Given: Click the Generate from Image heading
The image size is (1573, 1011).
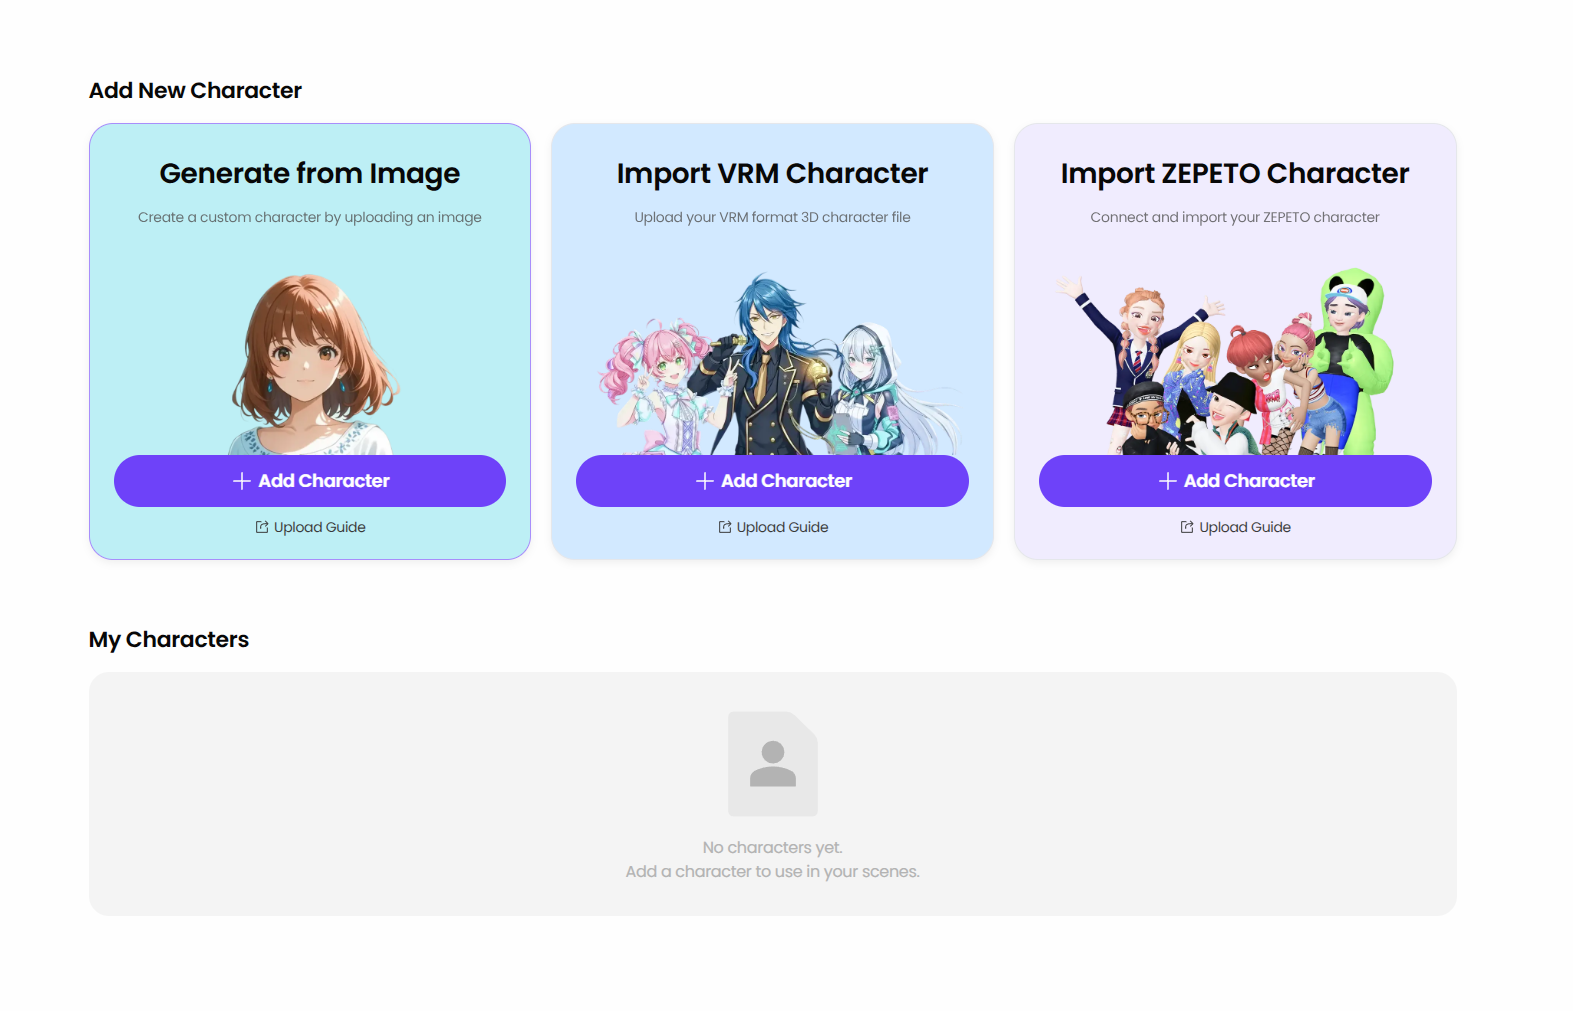Looking at the screenshot, I should tap(310, 174).
